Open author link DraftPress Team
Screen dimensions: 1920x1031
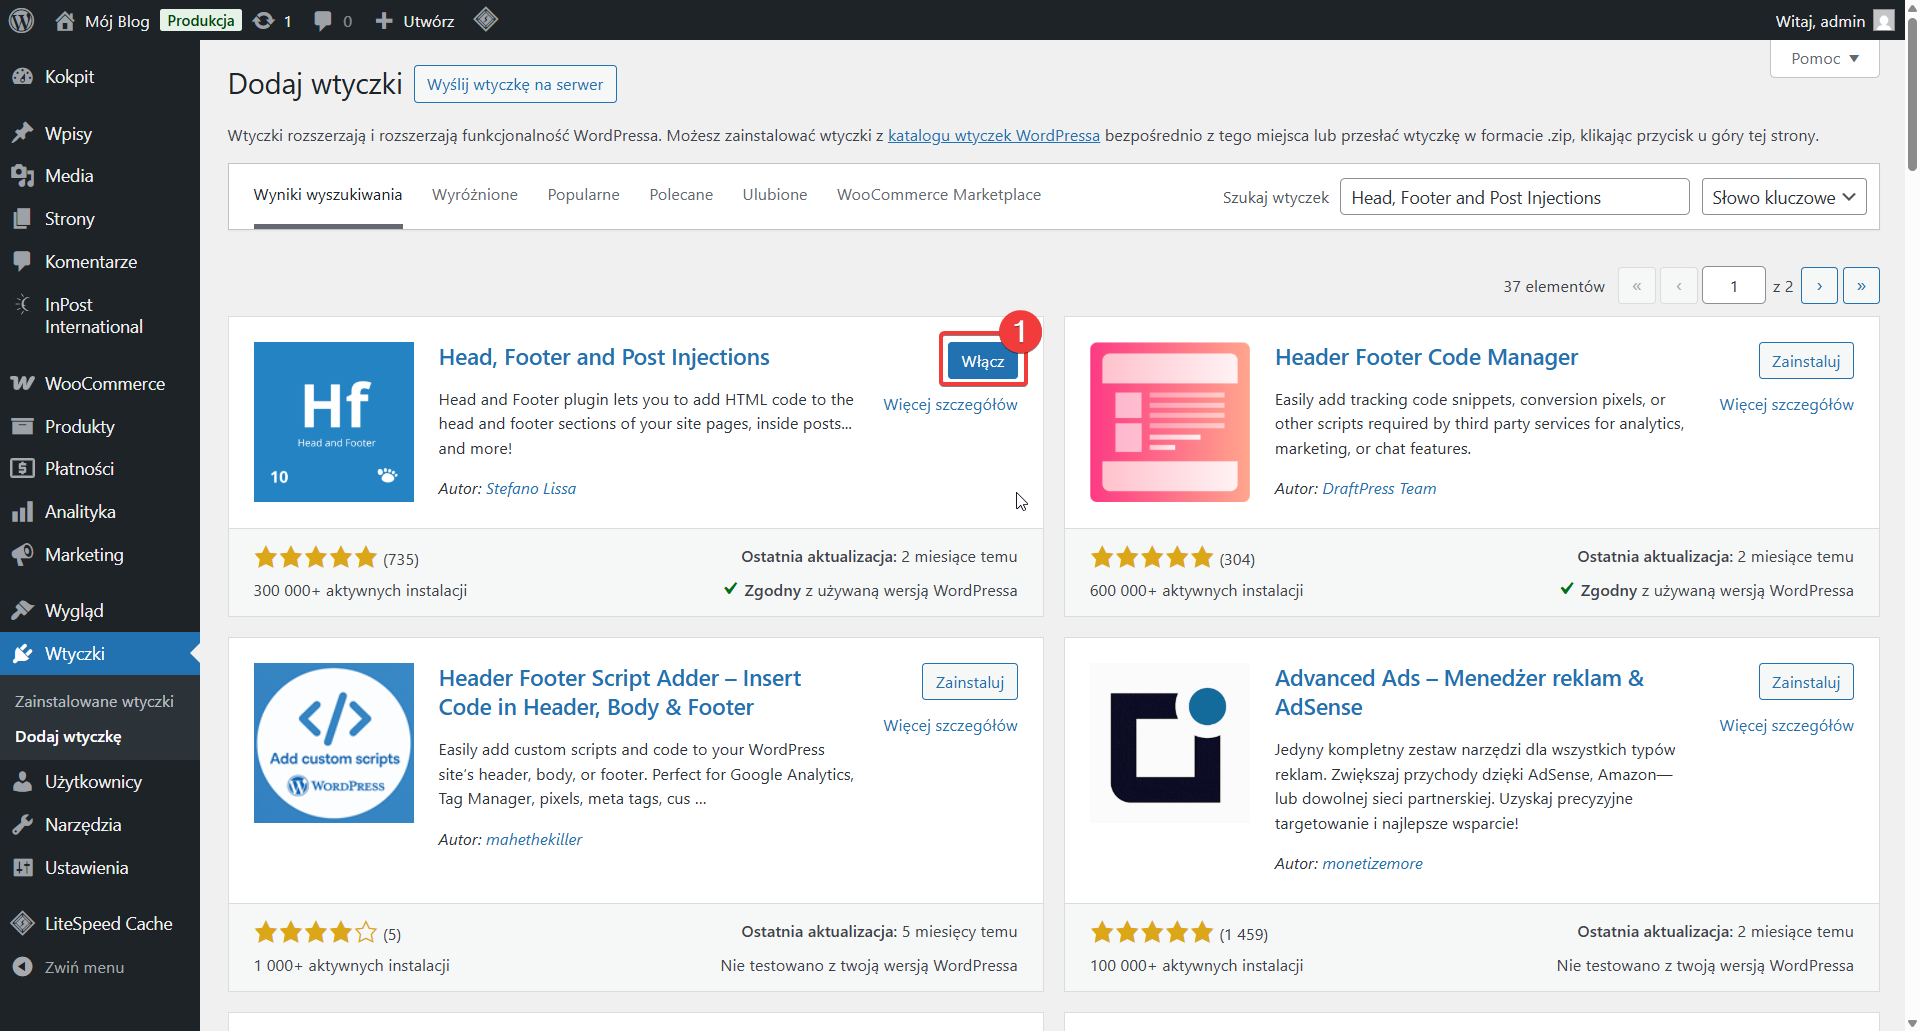1379,488
